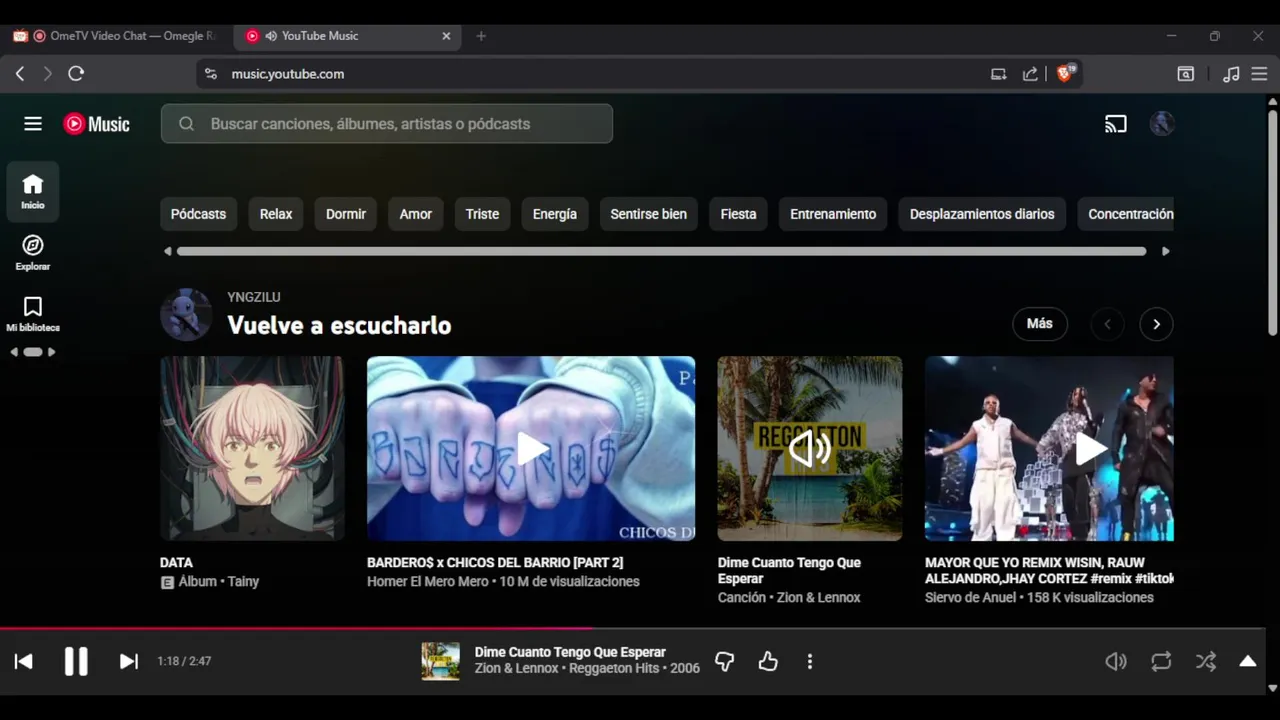The image size is (1280, 720).
Task: Click the YouTube Music logo
Action: [x=97, y=124]
